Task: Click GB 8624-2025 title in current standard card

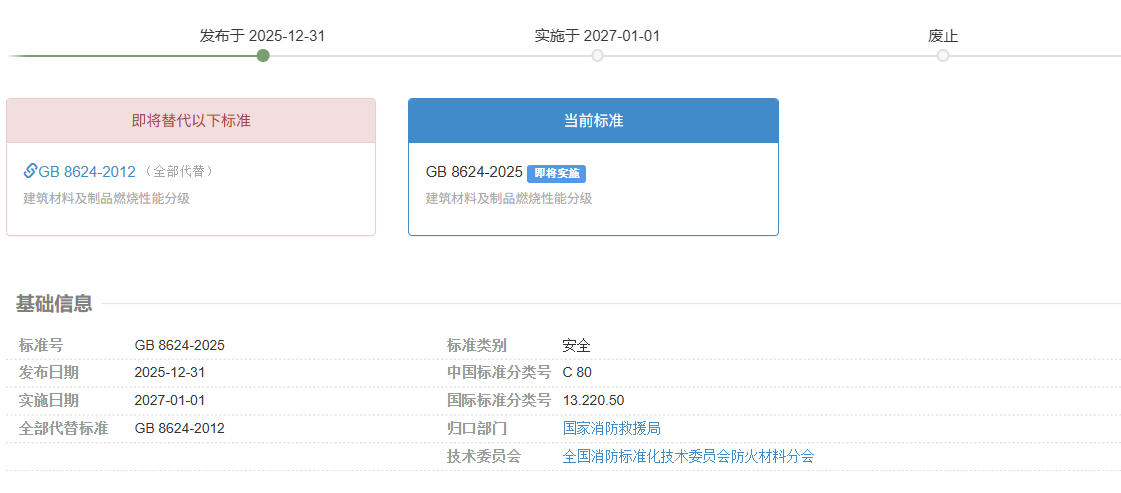Action: pyautogui.click(x=474, y=172)
